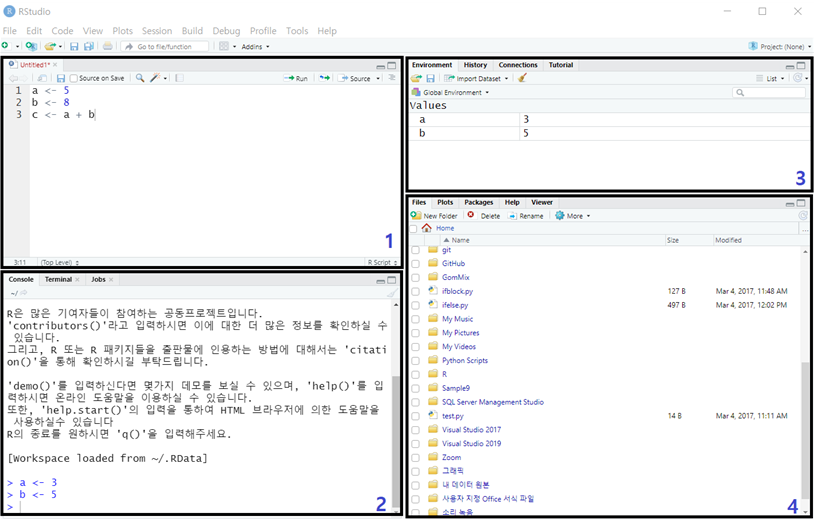The width and height of the screenshot is (817, 522).
Task: Tick the checkbox for ifelse.py
Action: [x=415, y=305]
